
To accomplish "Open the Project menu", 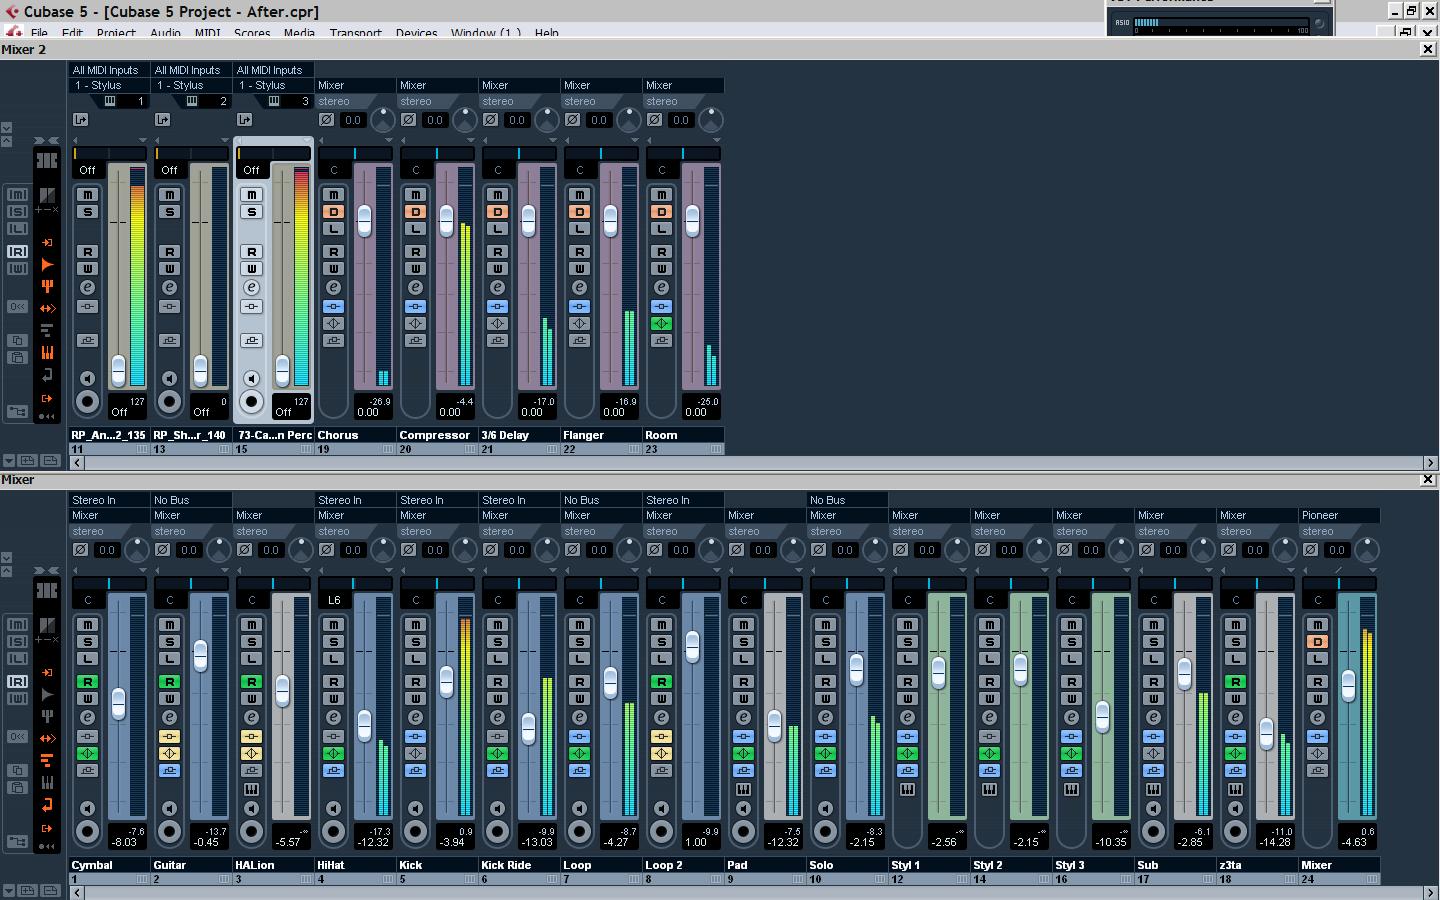I will point(116,33).
